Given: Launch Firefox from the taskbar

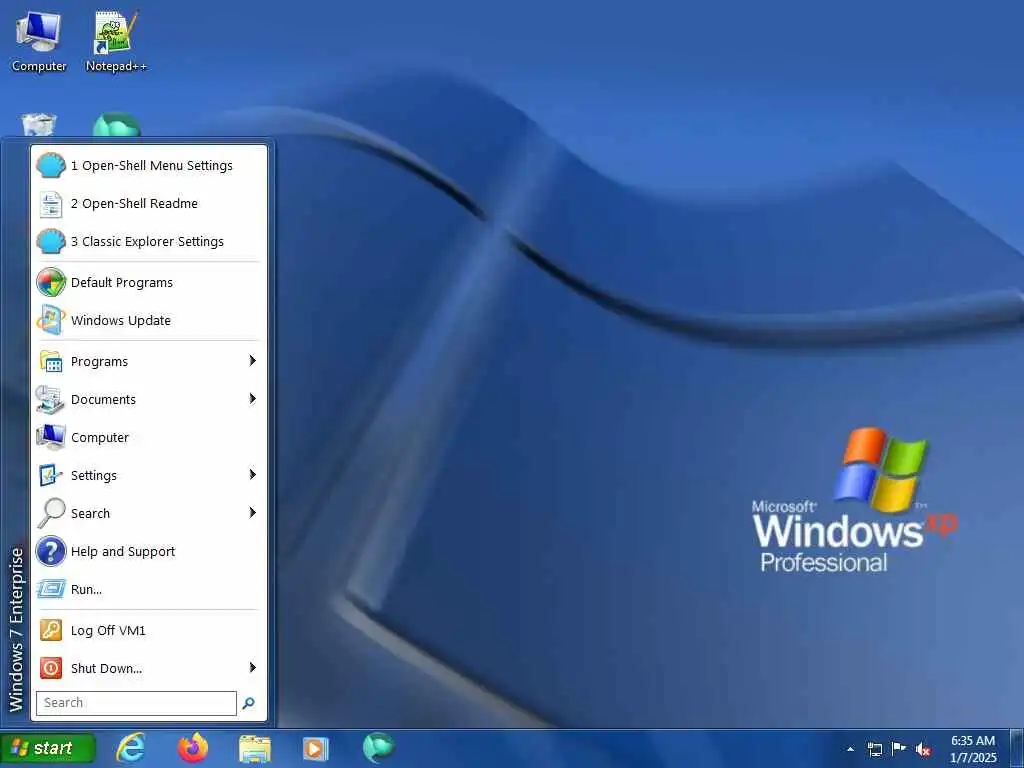Looking at the screenshot, I should click(193, 748).
